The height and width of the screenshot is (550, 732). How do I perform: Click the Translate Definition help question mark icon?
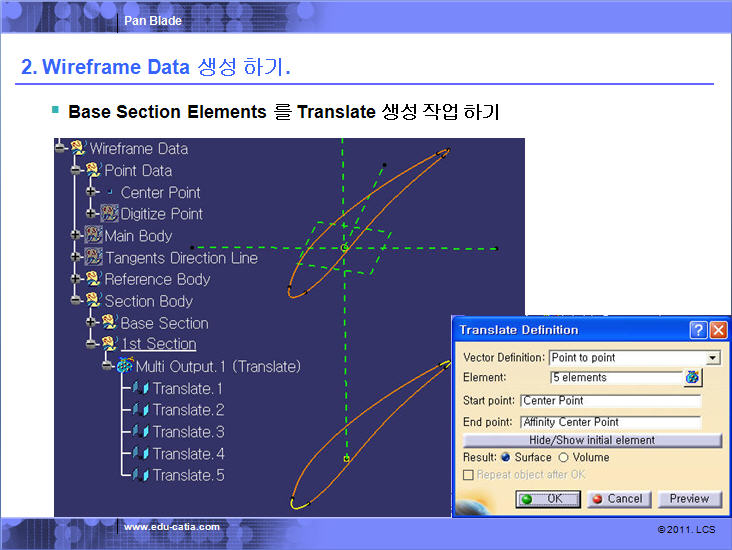[698, 330]
